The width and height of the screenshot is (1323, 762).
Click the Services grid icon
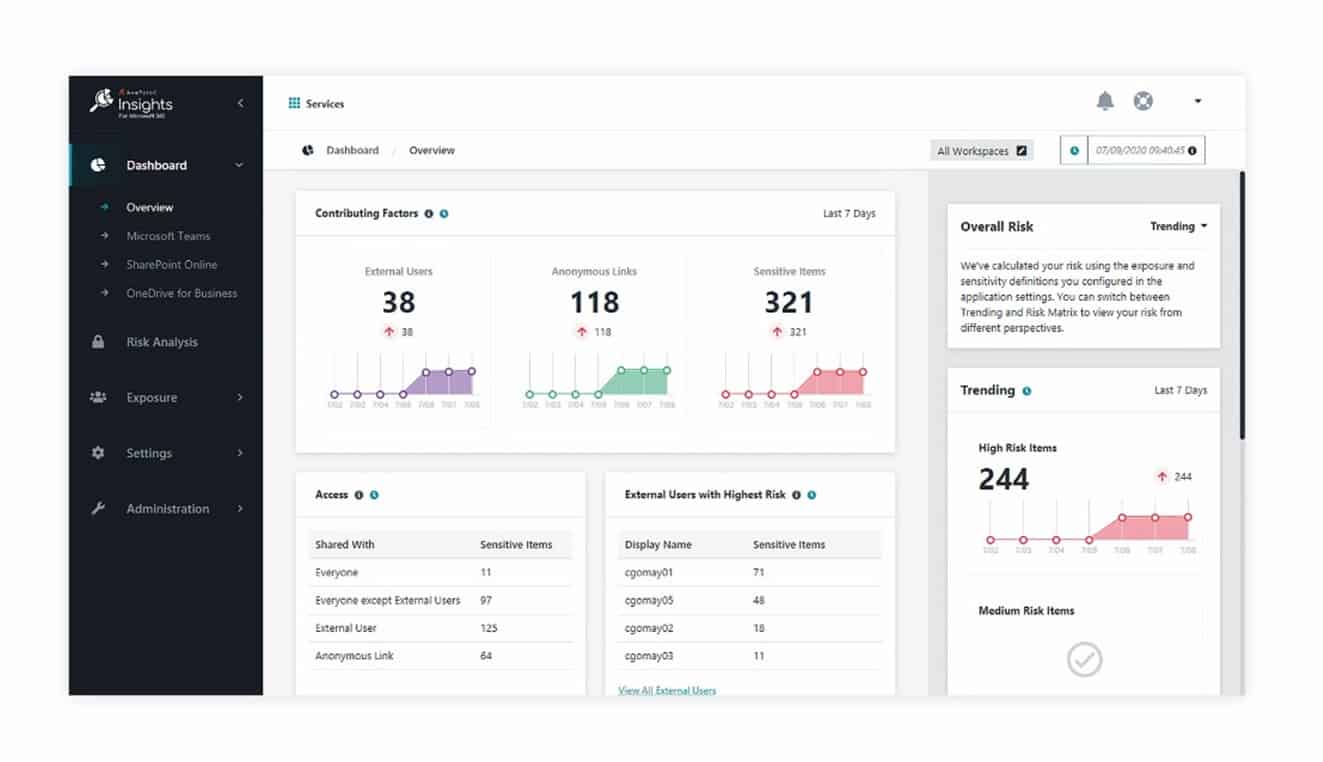point(294,103)
